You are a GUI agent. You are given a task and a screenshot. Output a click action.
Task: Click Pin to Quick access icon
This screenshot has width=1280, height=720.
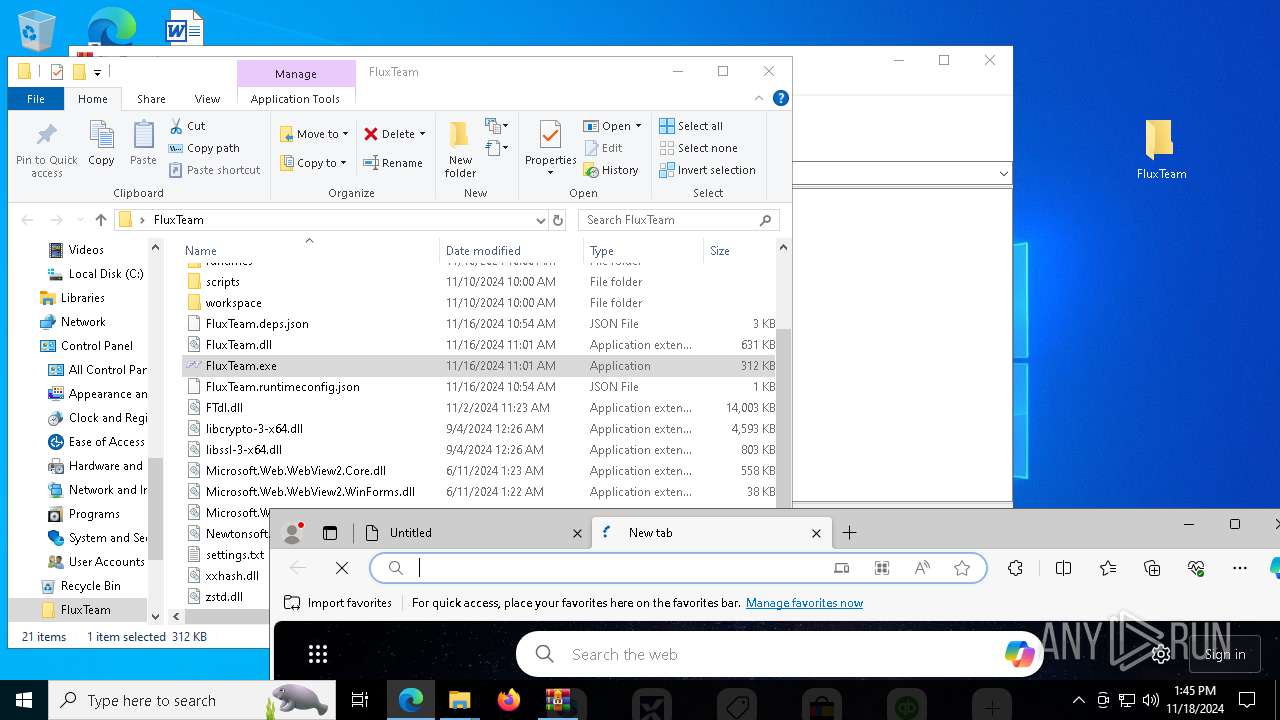[46, 150]
